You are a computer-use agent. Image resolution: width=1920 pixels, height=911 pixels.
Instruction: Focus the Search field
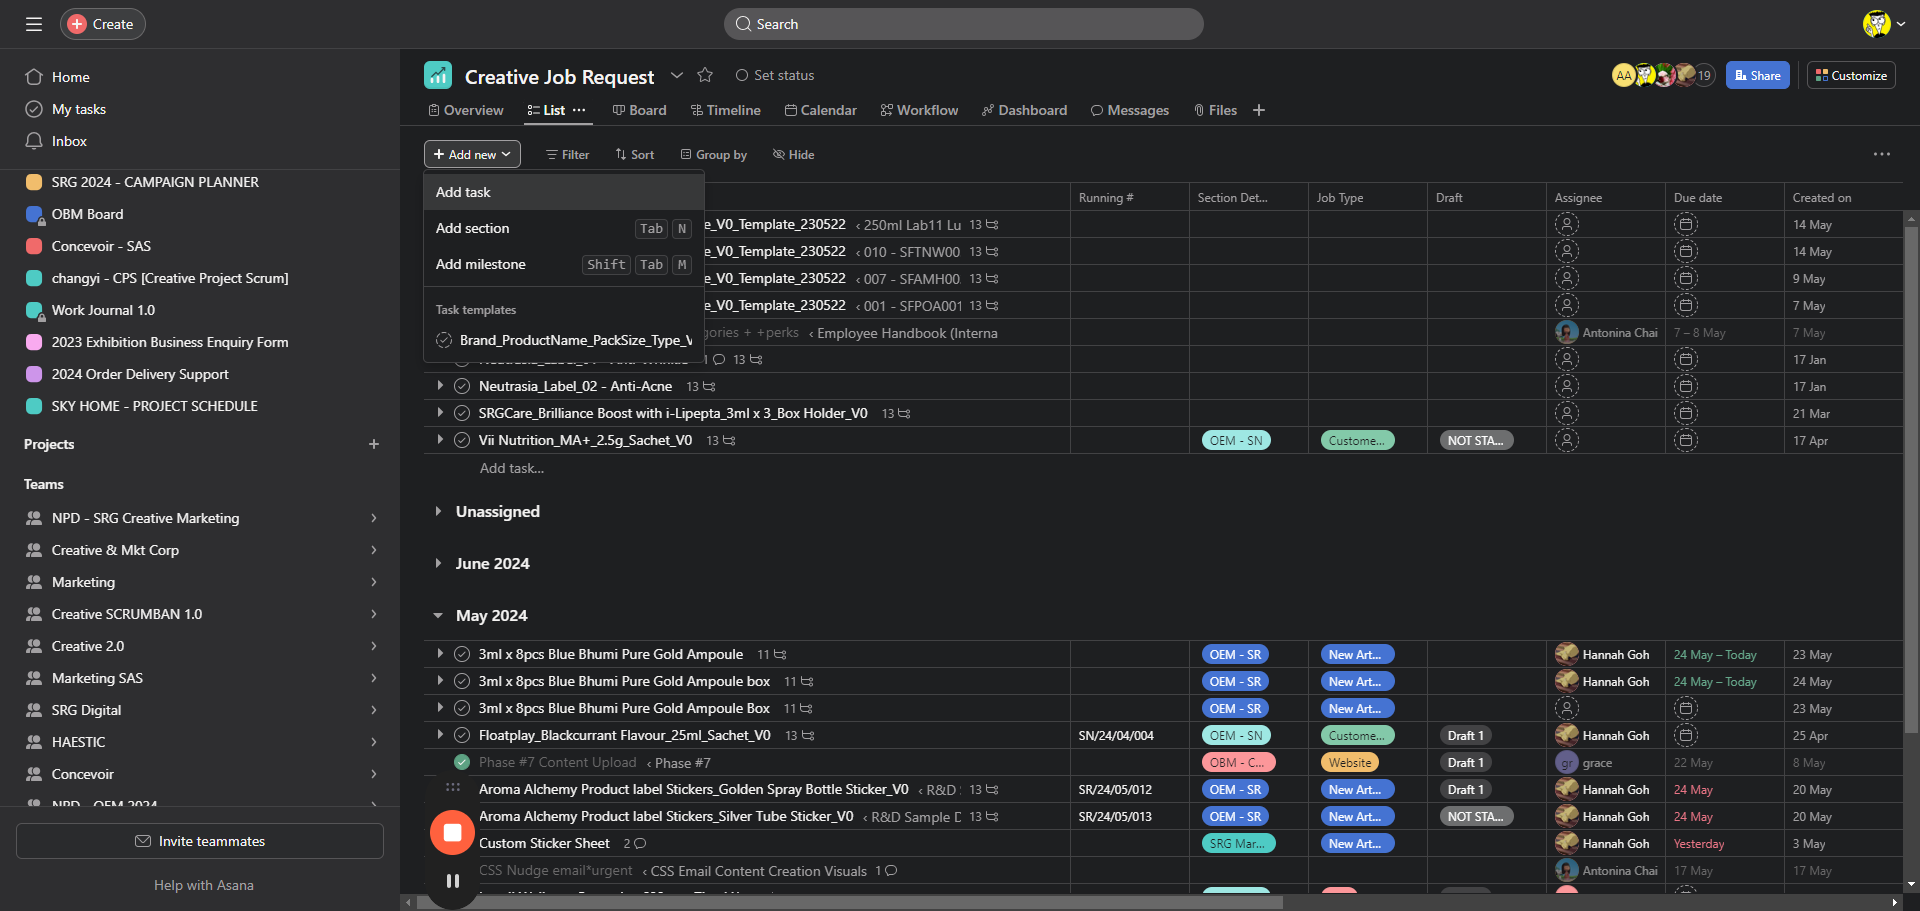pos(963,24)
